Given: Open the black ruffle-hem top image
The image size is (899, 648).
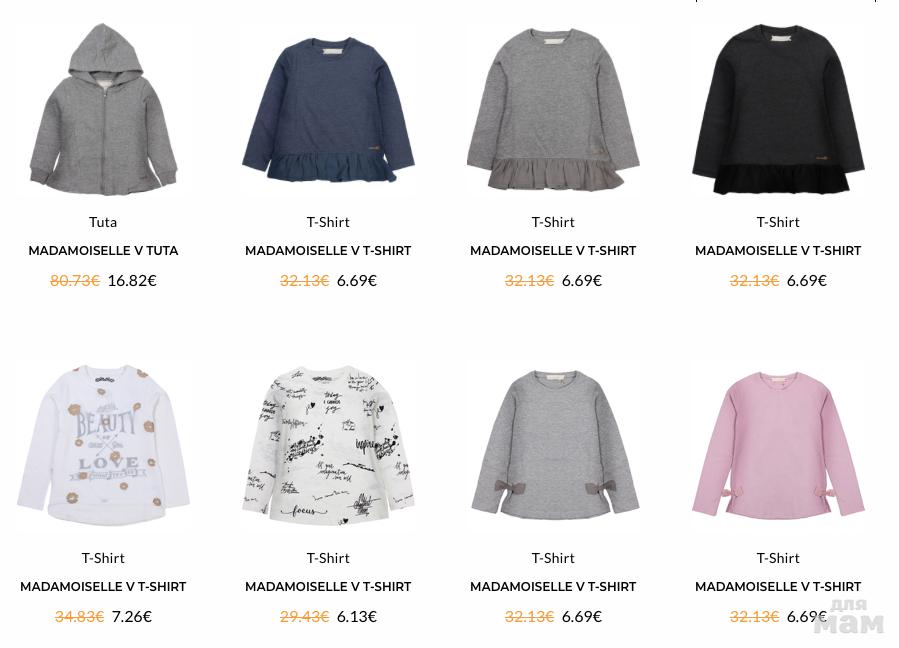Looking at the screenshot, I should 778,110.
